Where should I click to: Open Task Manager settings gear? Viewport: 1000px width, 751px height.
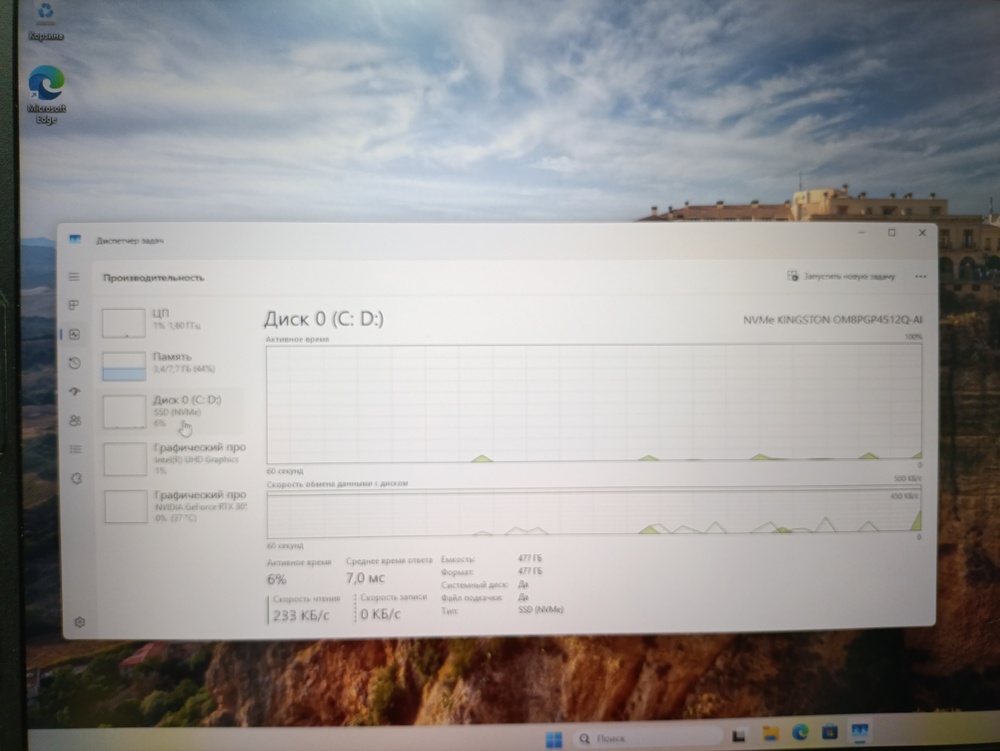pos(80,622)
